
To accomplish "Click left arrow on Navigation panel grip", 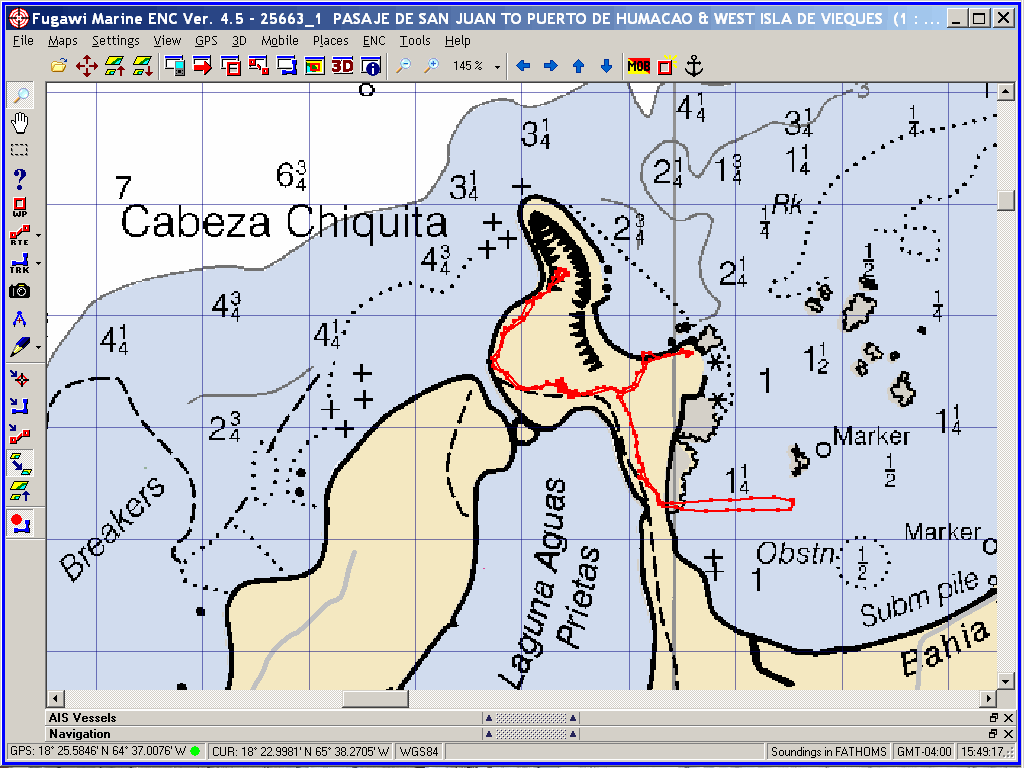I will coord(488,734).
